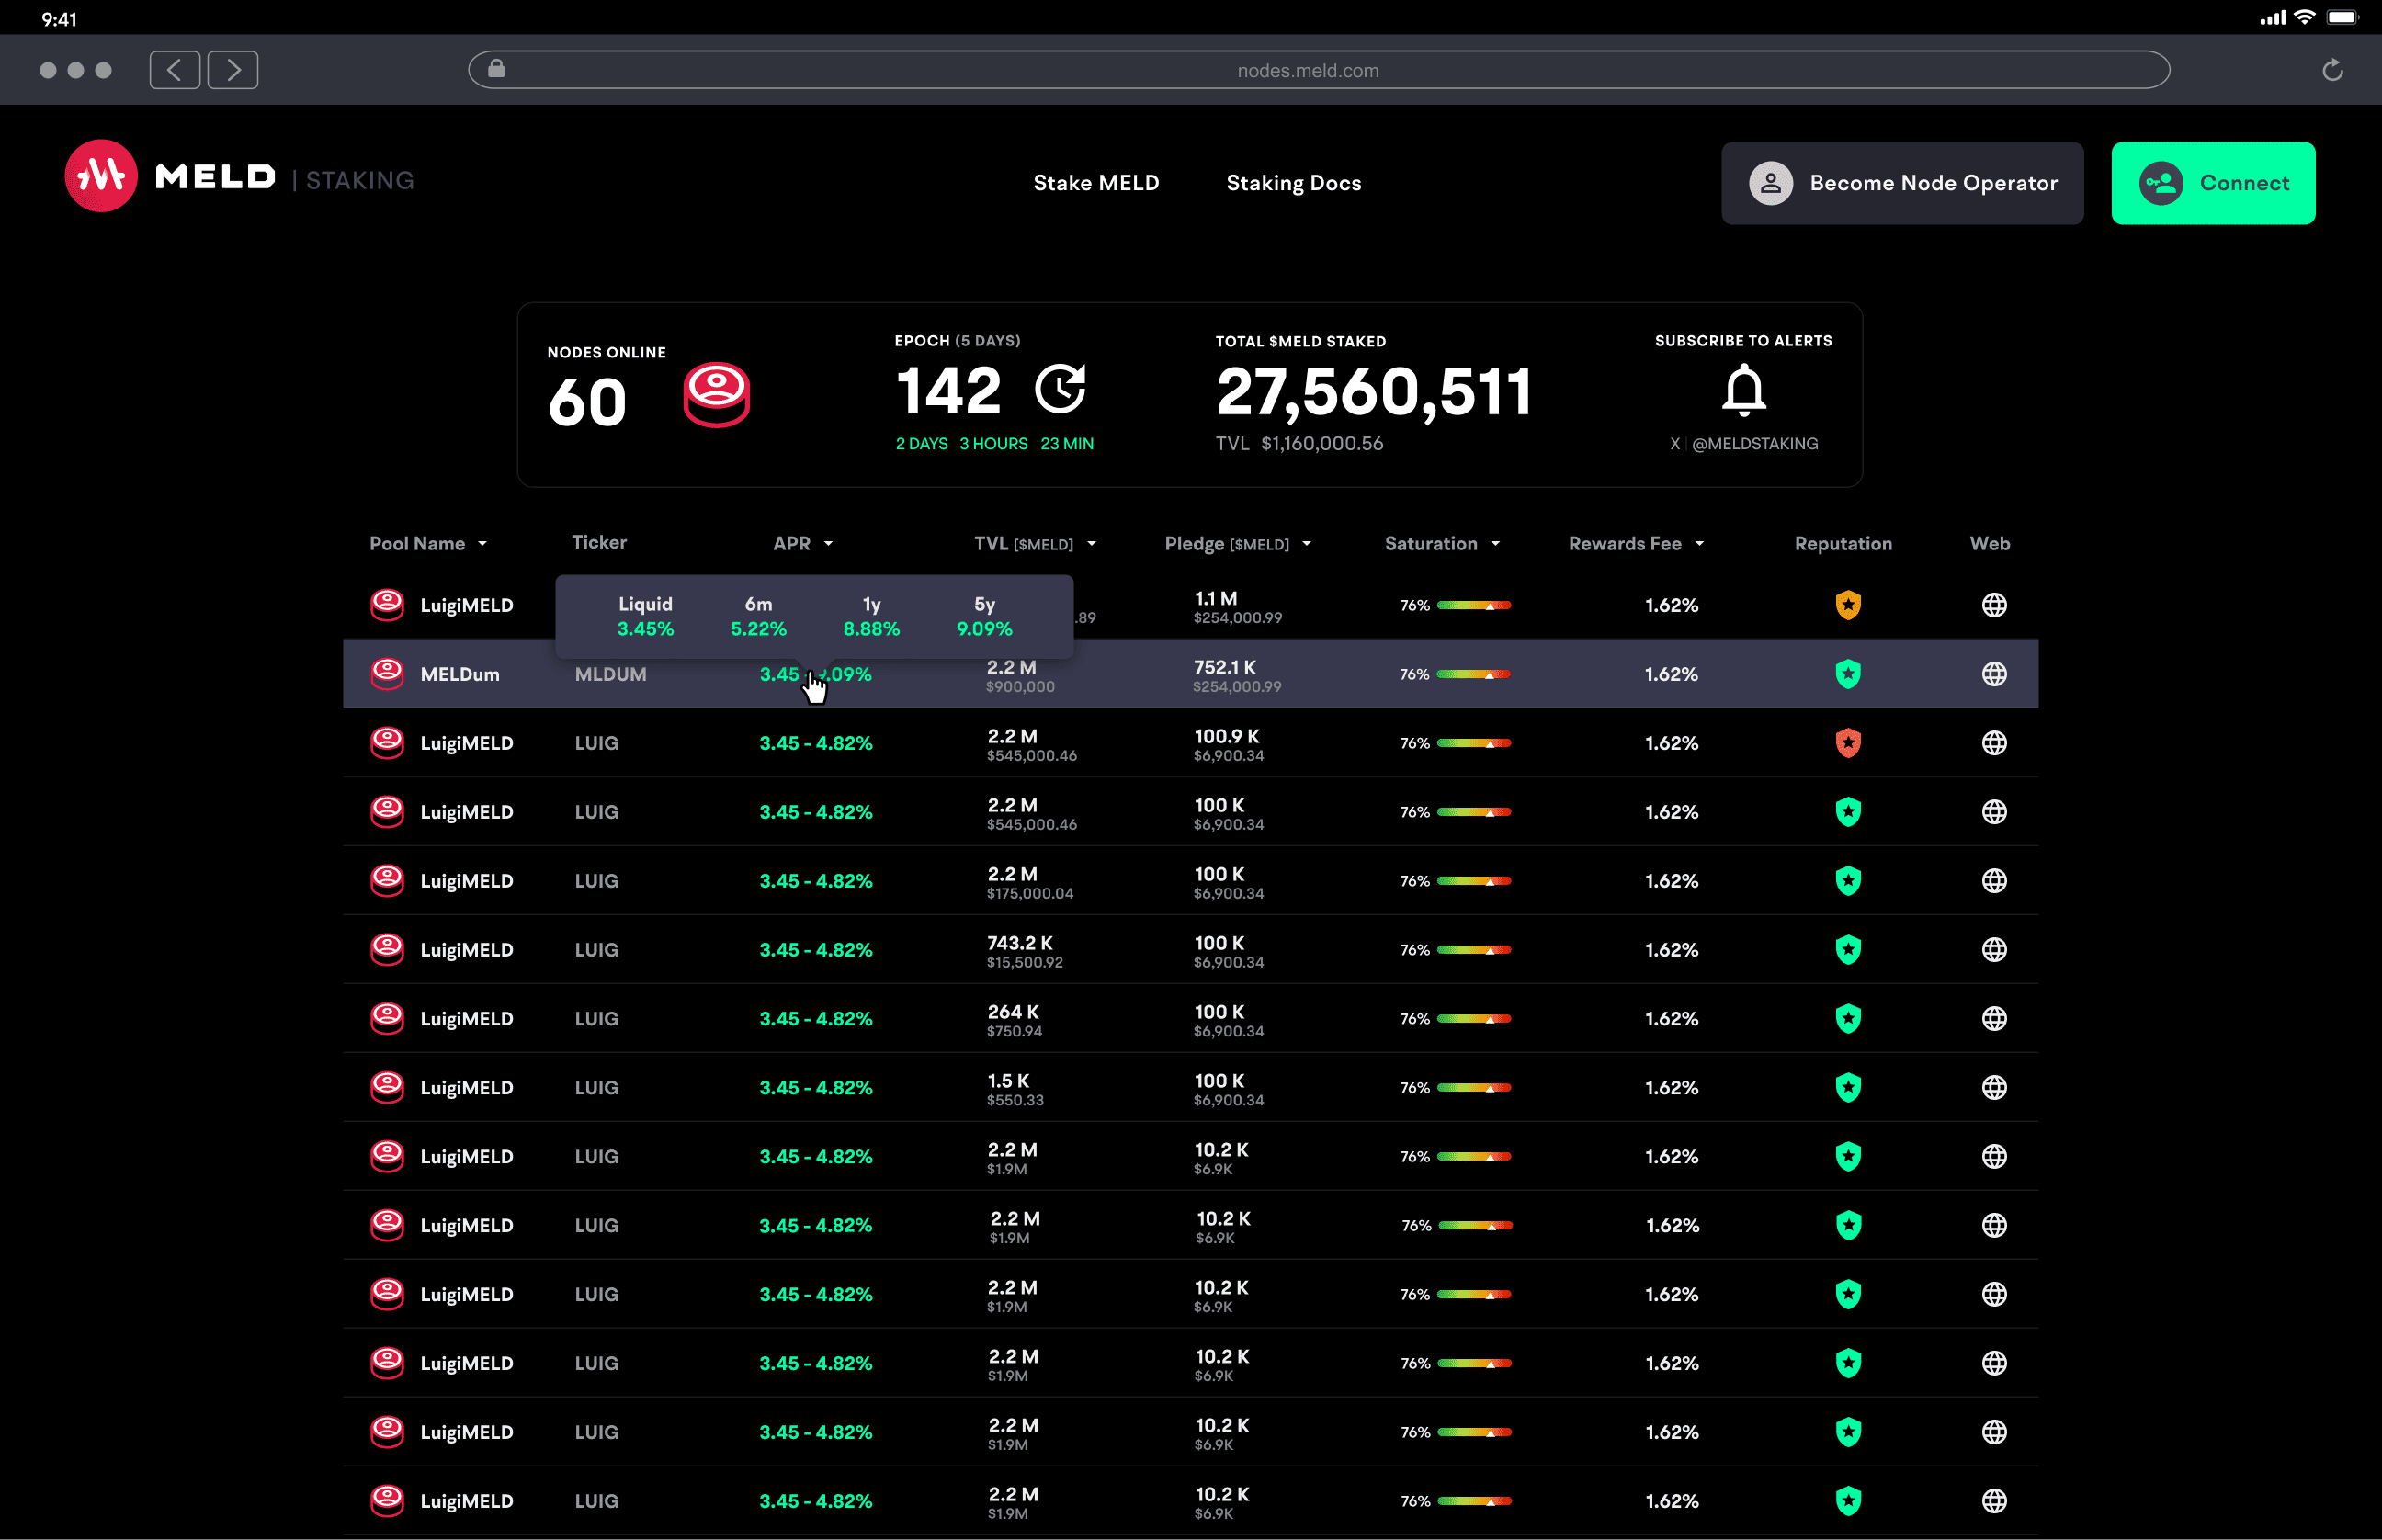Click the green shield reputation badge for MELDum
The image size is (2382, 1540).
point(1848,673)
